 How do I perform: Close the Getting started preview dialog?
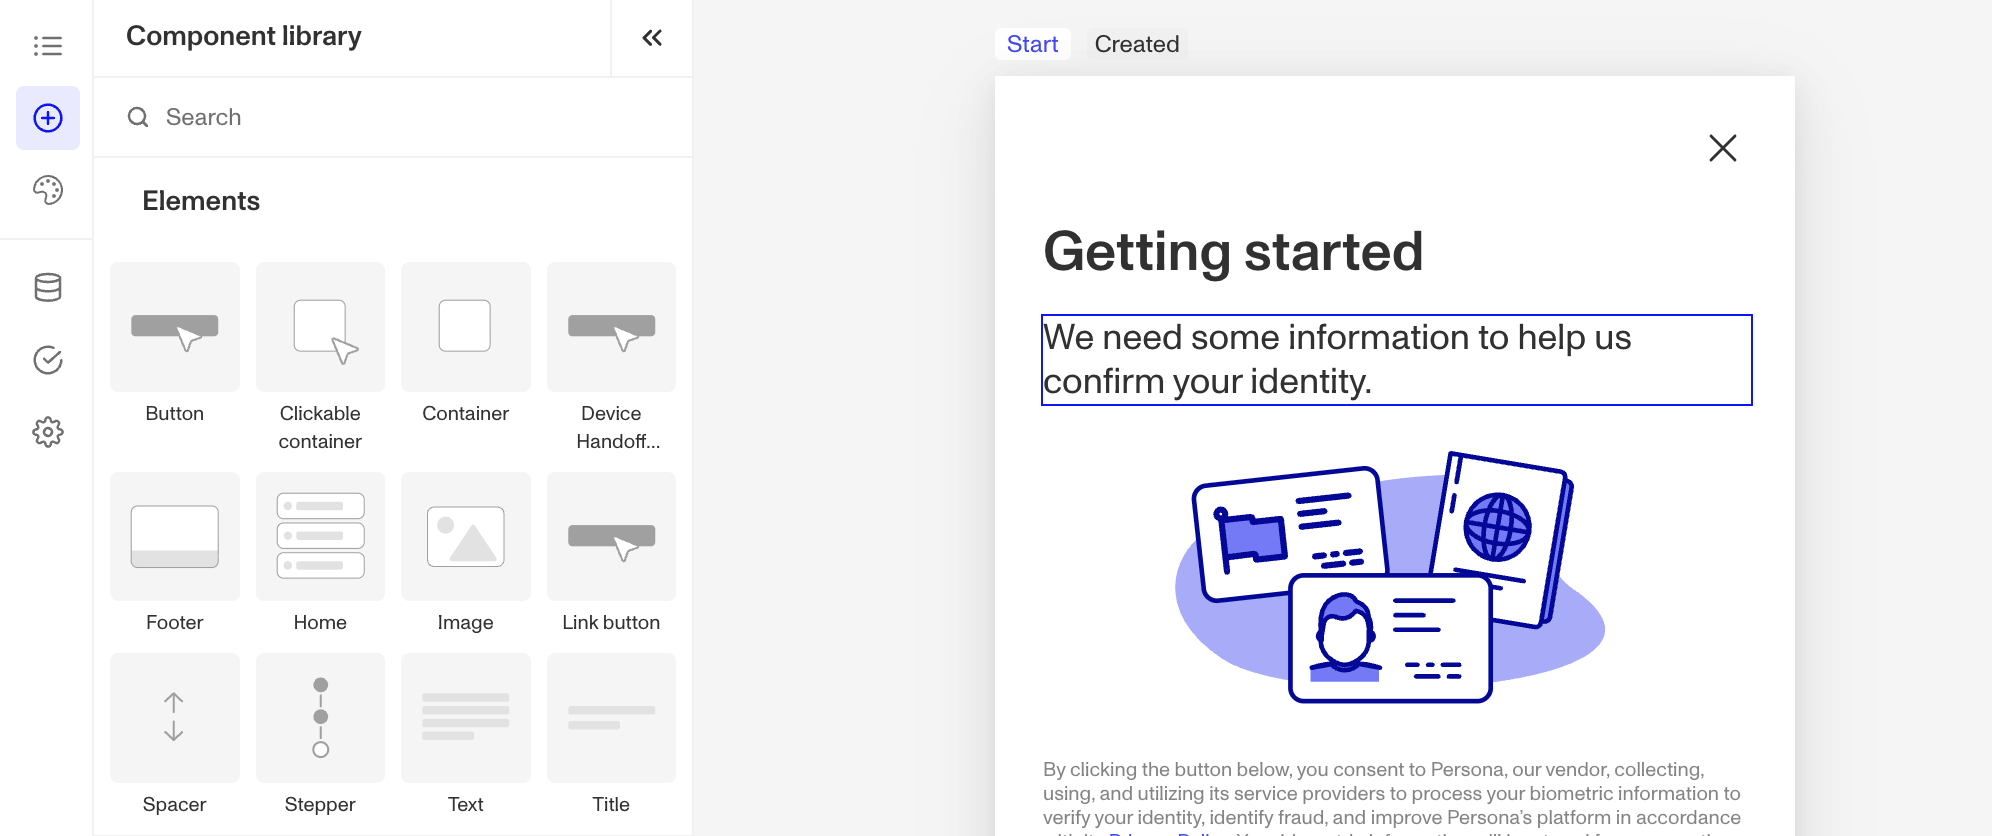(1722, 148)
